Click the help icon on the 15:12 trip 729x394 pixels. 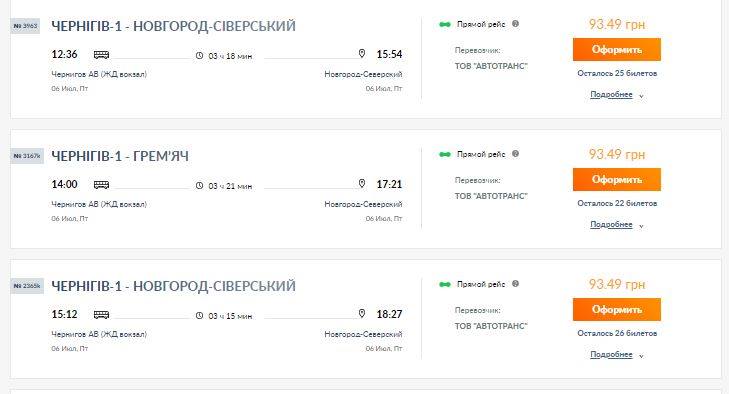click(x=515, y=284)
